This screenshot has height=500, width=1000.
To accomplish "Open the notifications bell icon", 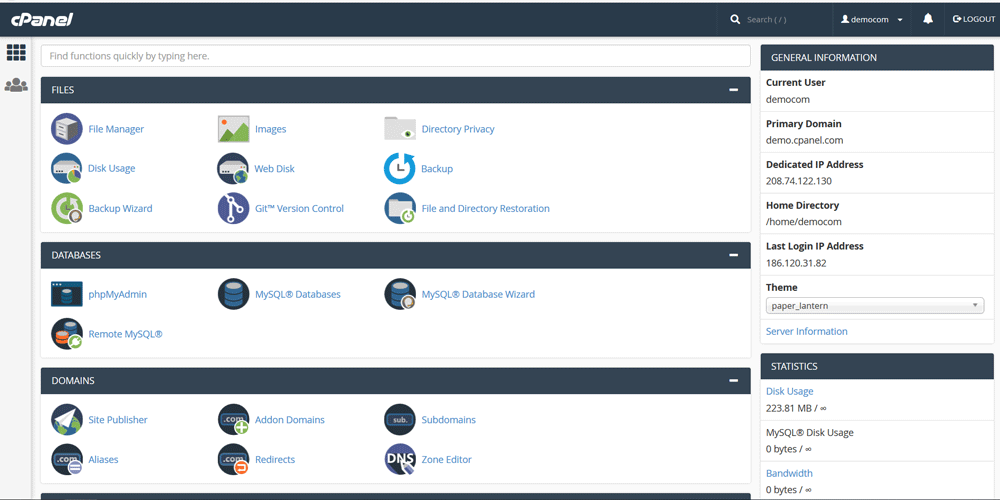I will point(928,19).
